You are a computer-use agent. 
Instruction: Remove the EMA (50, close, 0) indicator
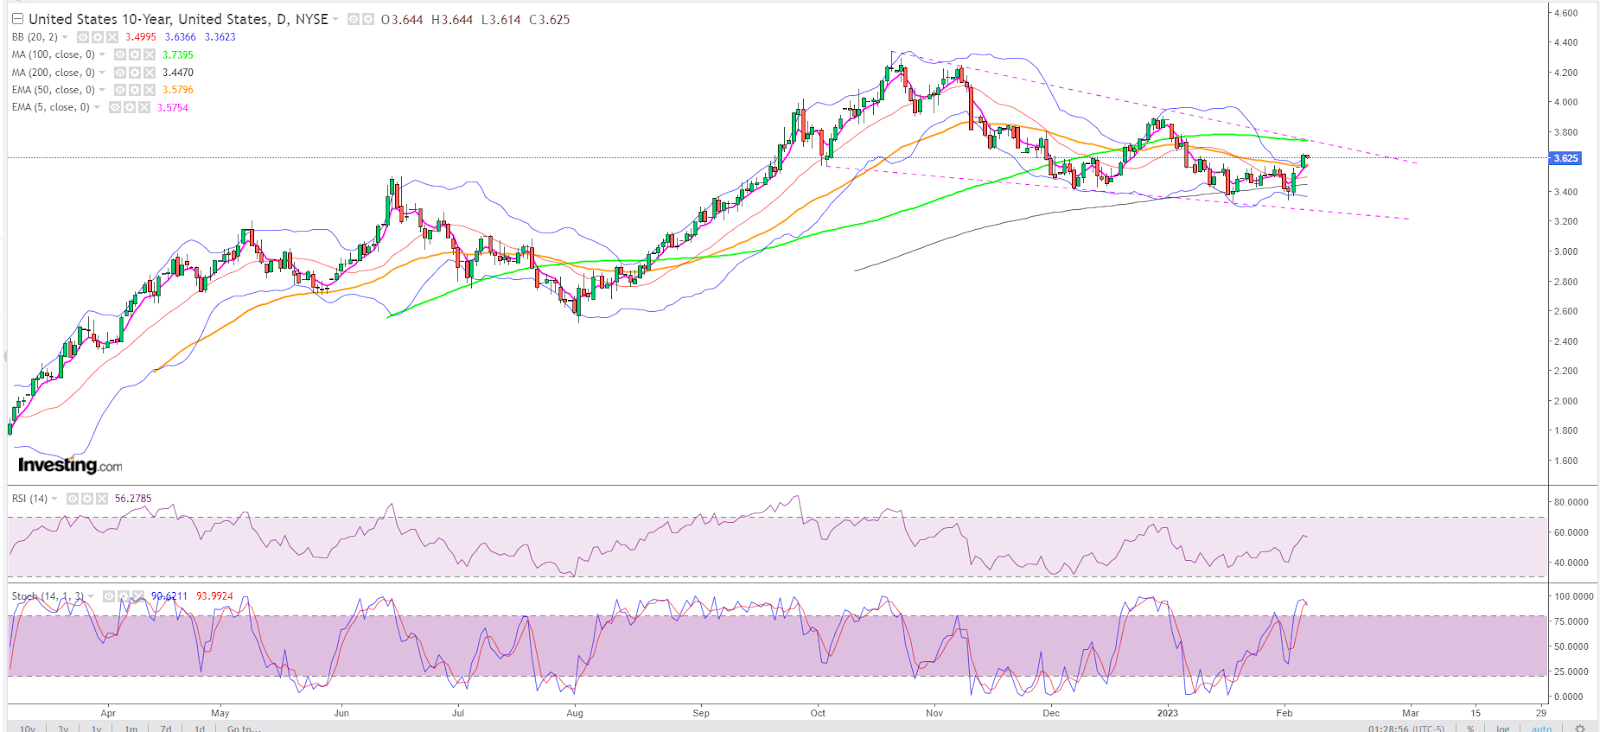pyautogui.click(x=150, y=90)
